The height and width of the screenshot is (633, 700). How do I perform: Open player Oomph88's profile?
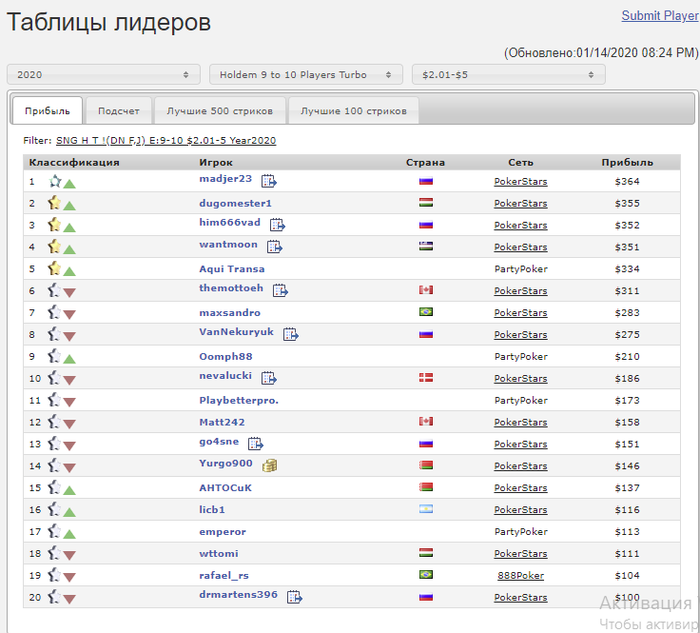226,356
